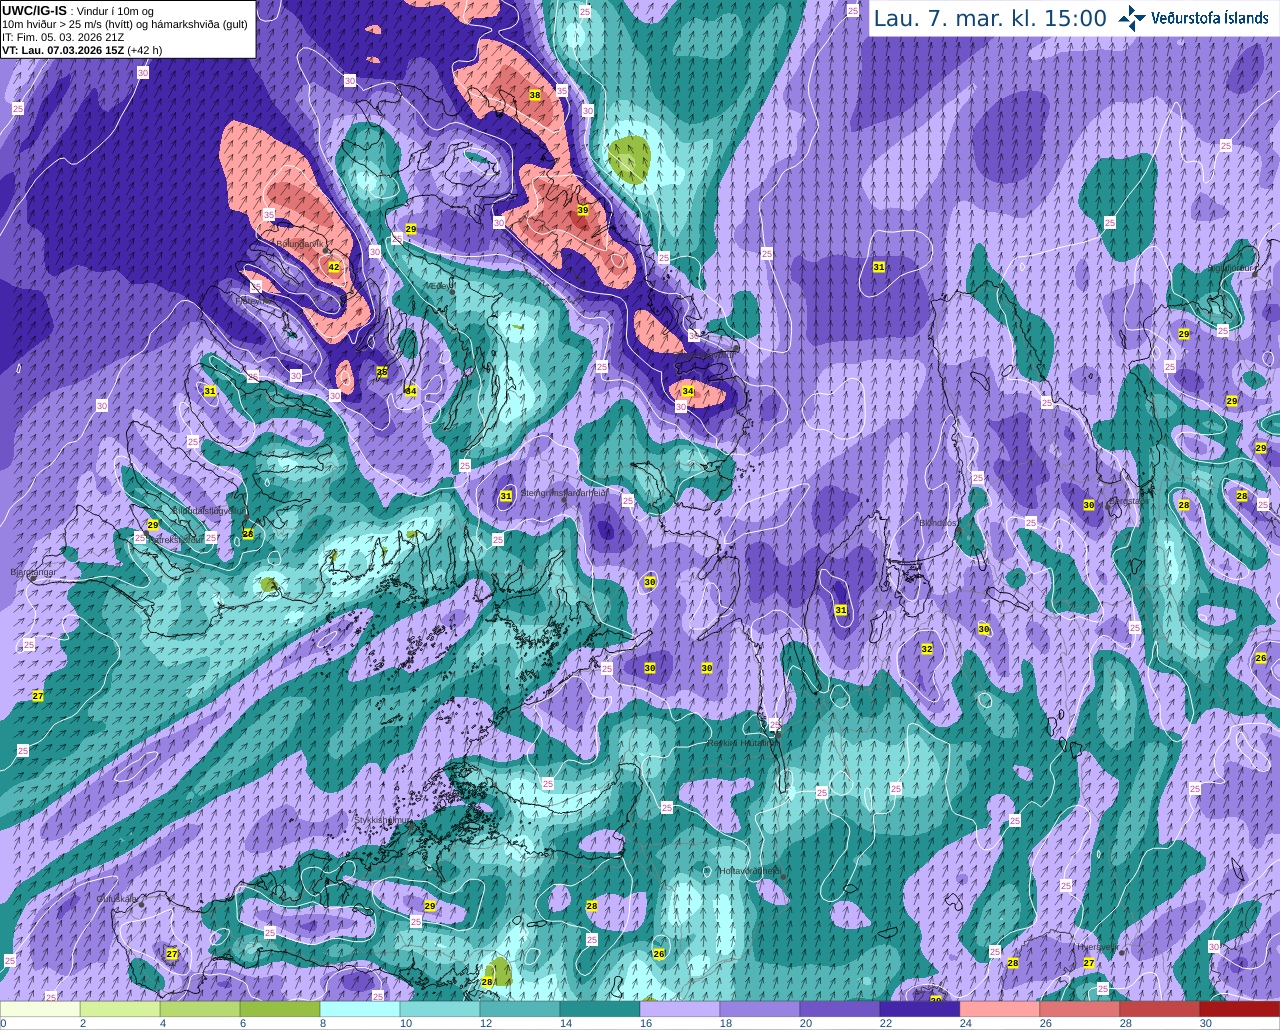Viewport: 1280px width, 1030px height.
Task: Click the Gufuskálar station dot
Action: click(x=141, y=904)
